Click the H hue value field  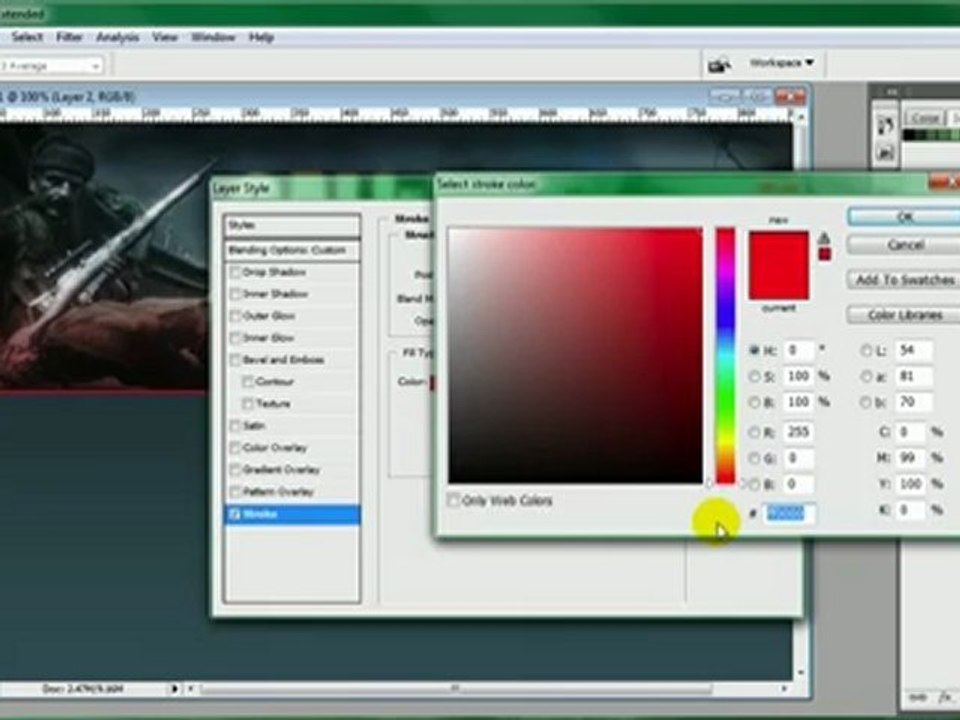pos(798,351)
